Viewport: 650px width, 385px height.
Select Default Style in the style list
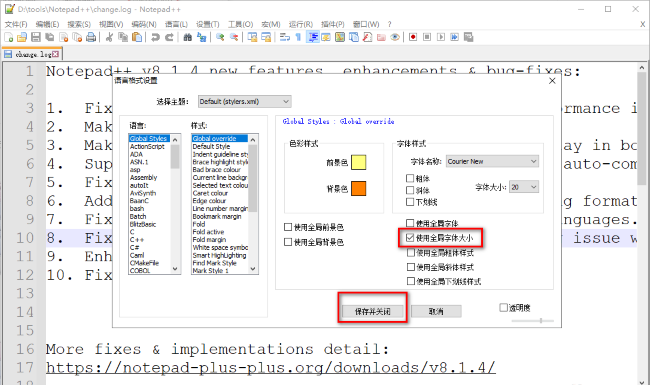click(211, 146)
